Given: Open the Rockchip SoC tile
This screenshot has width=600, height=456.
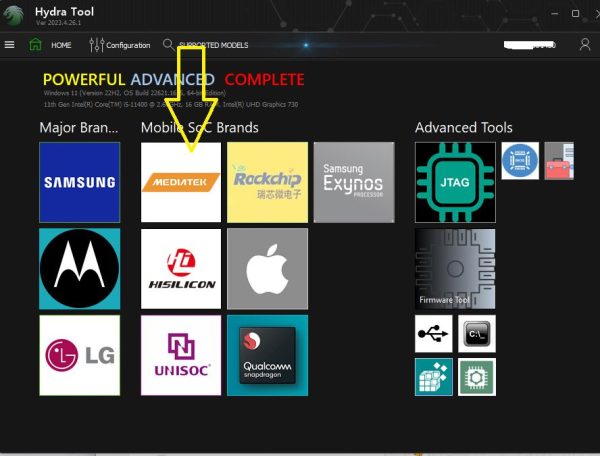Looking at the screenshot, I should tap(267, 182).
